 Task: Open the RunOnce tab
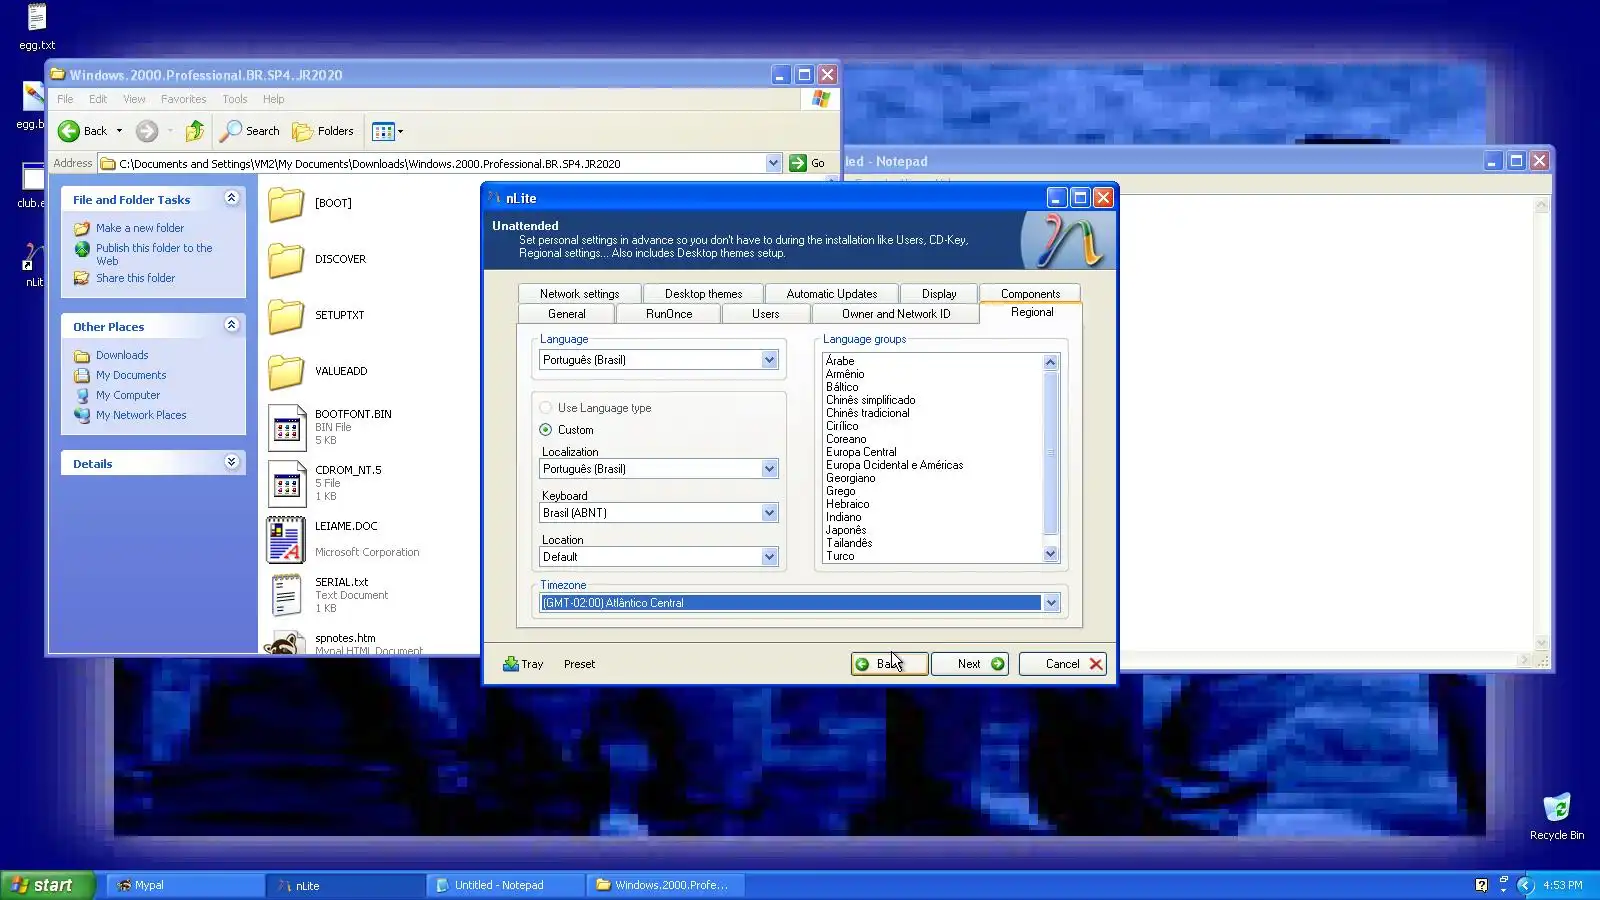tap(669, 314)
